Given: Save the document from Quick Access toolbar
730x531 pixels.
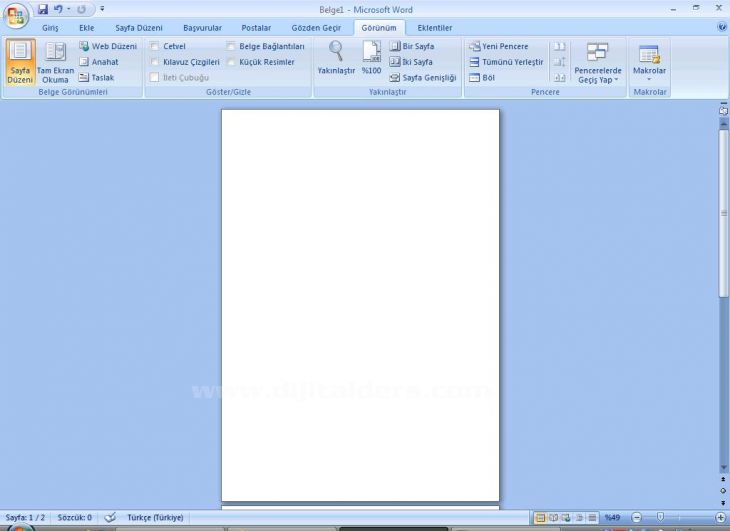Looking at the screenshot, I should point(43,9).
